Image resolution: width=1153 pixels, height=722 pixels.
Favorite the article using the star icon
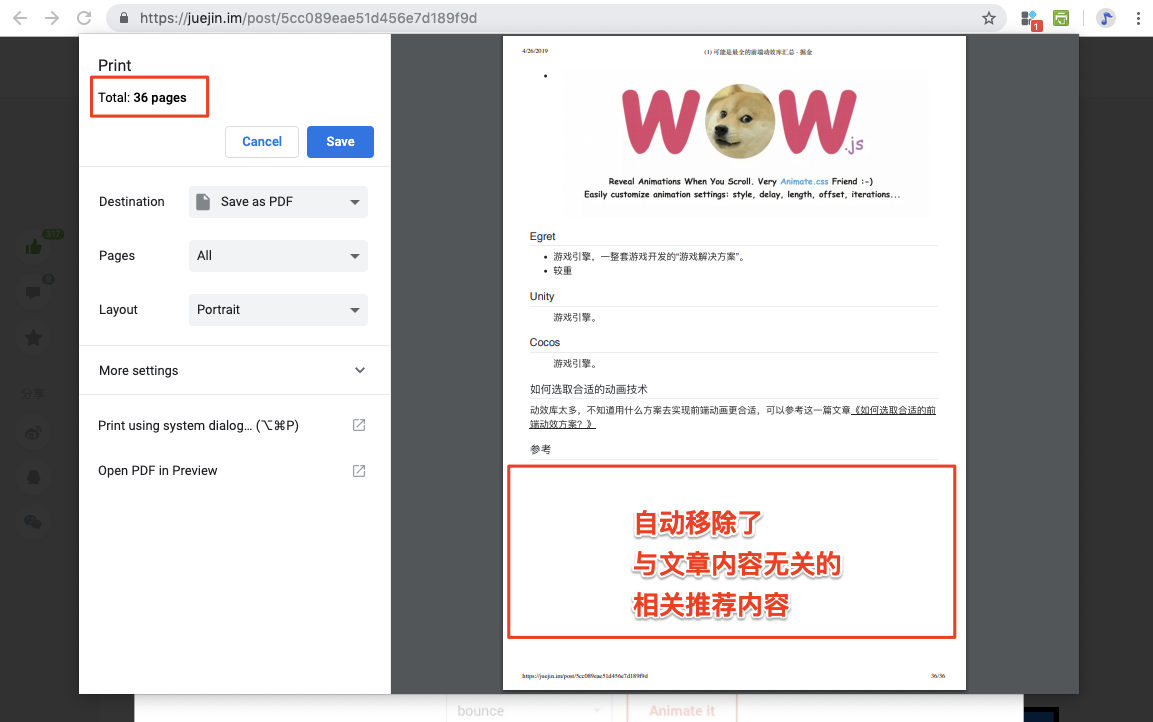tap(33, 337)
